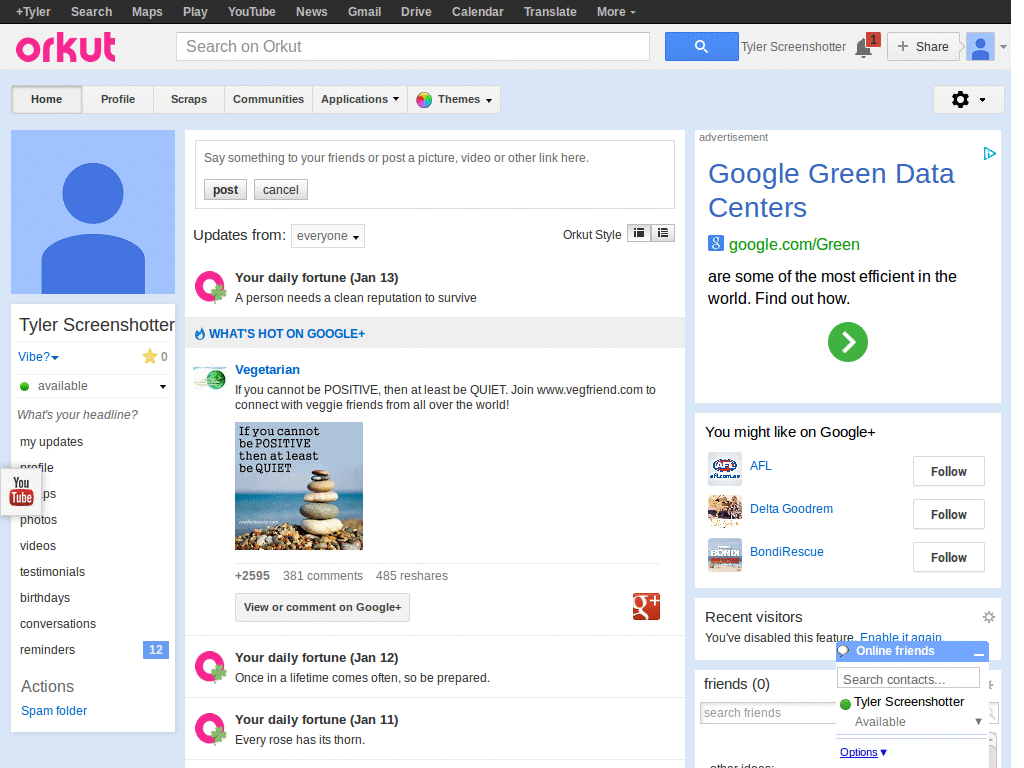Click the flame icon beside What's Hot
The image size is (1024, 768).
(x=200, y=334)
